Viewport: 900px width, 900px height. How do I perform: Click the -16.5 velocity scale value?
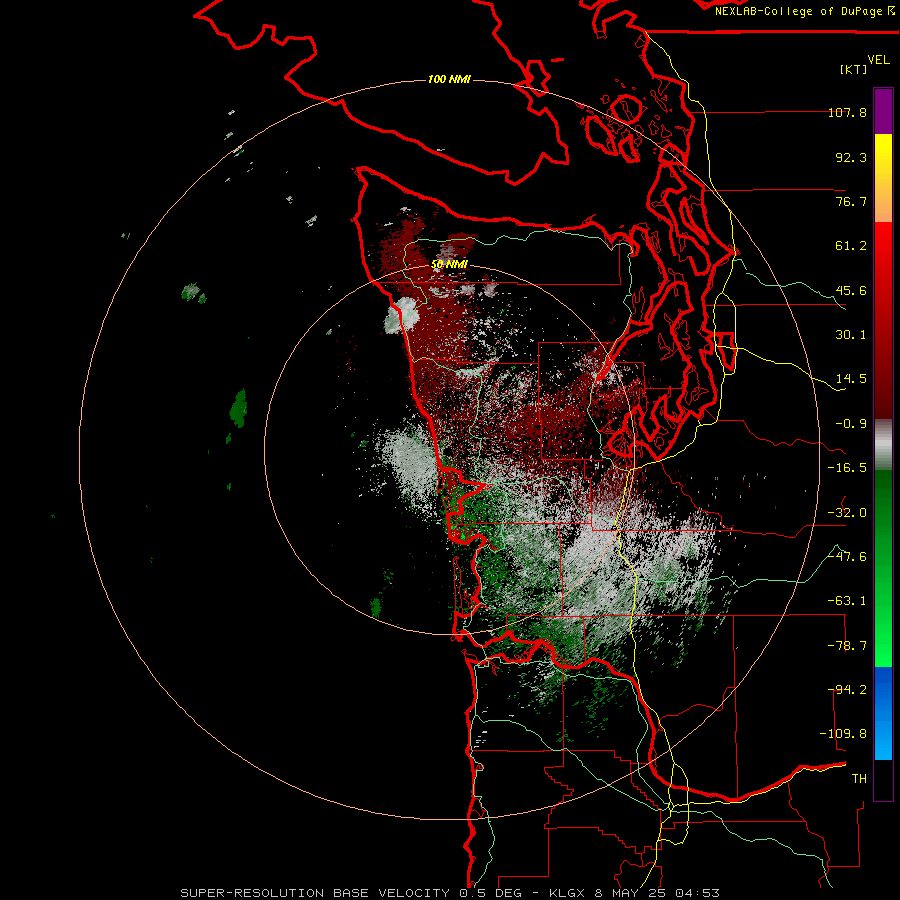847,468
